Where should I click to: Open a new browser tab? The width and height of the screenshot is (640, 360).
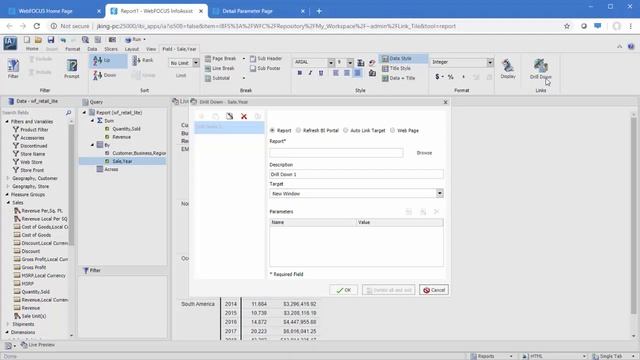[x=319, y=11]
